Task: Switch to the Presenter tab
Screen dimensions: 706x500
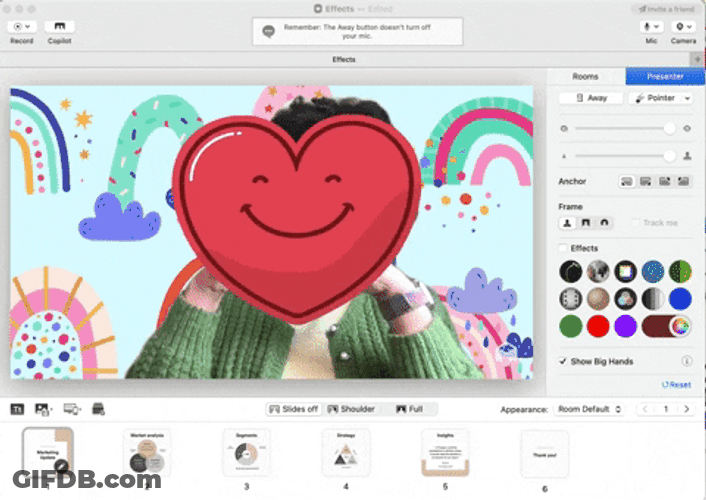Action: click(665, 77)
